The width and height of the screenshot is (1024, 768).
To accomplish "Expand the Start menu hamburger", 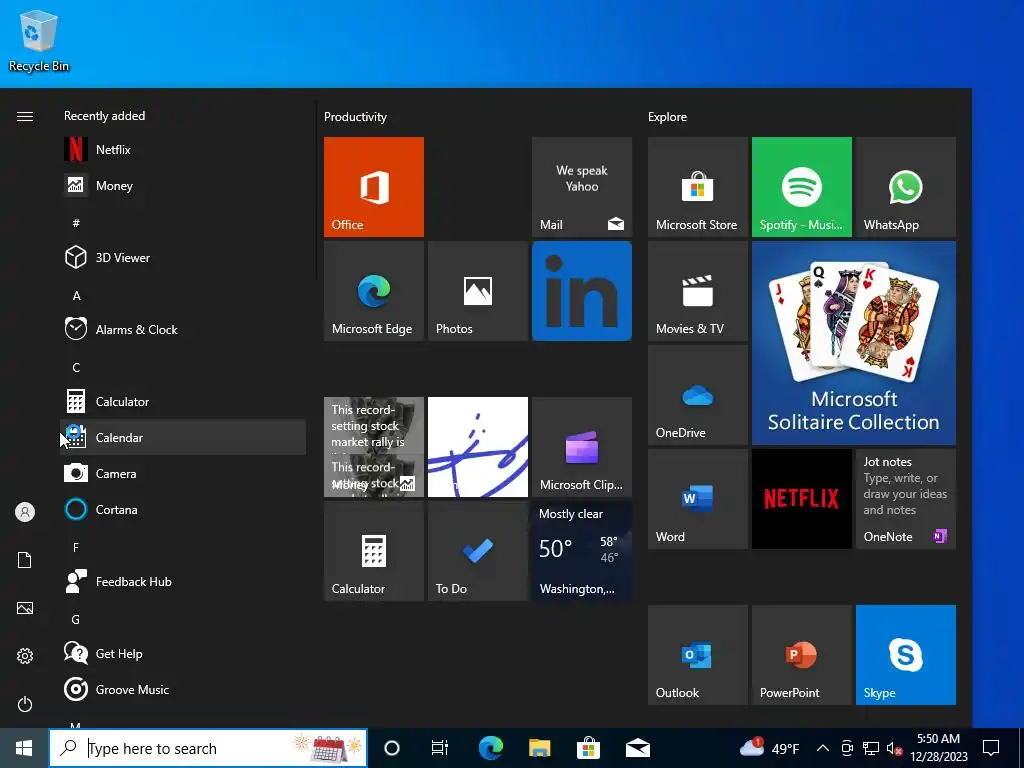I will point(25,116).
